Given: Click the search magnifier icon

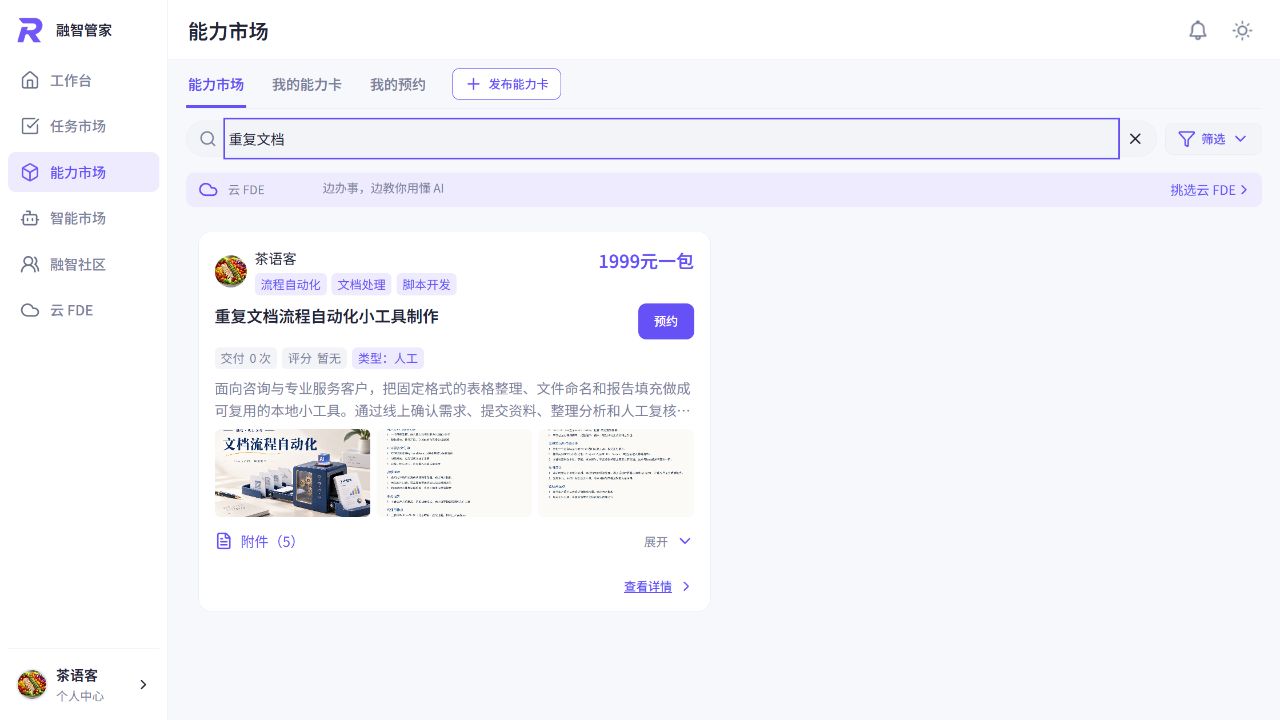Looking at the screenshot, I should coord(208,139).
